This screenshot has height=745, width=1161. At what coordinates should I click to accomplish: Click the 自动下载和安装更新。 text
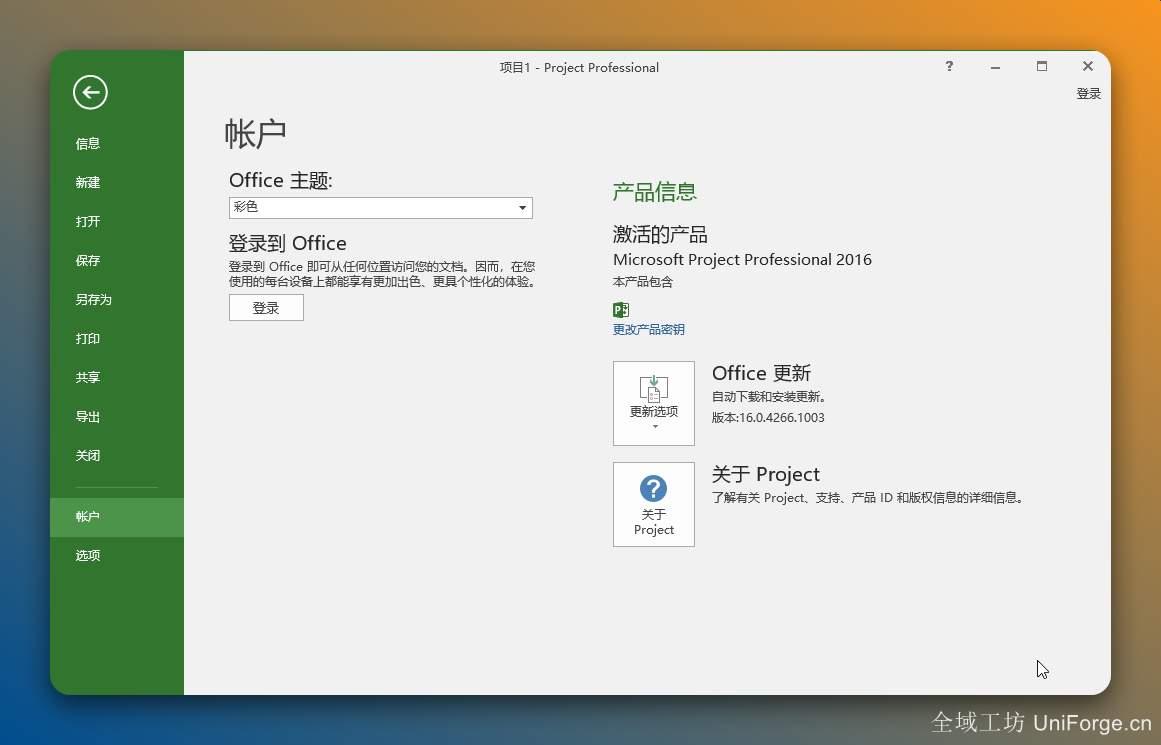pyautogui.click(x=769, y=396)
